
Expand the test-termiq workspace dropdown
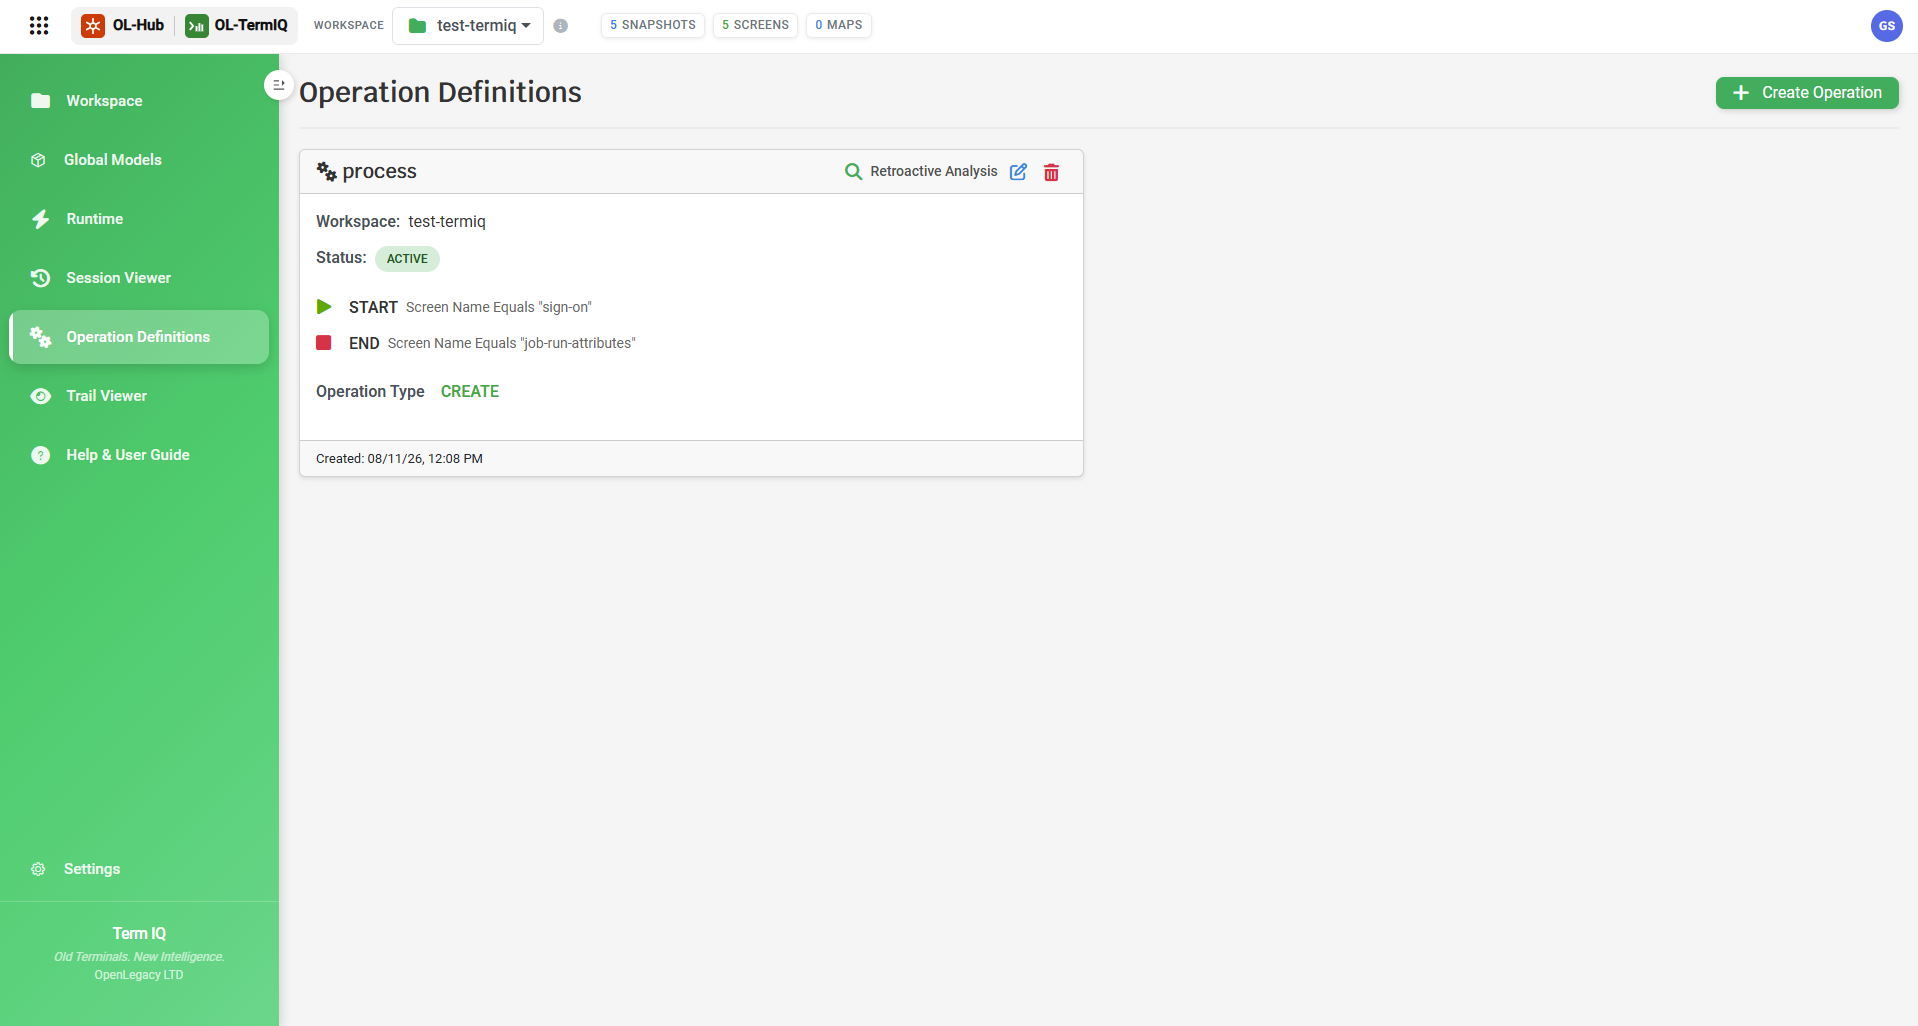pyautogui.click(x=468, y=26)
